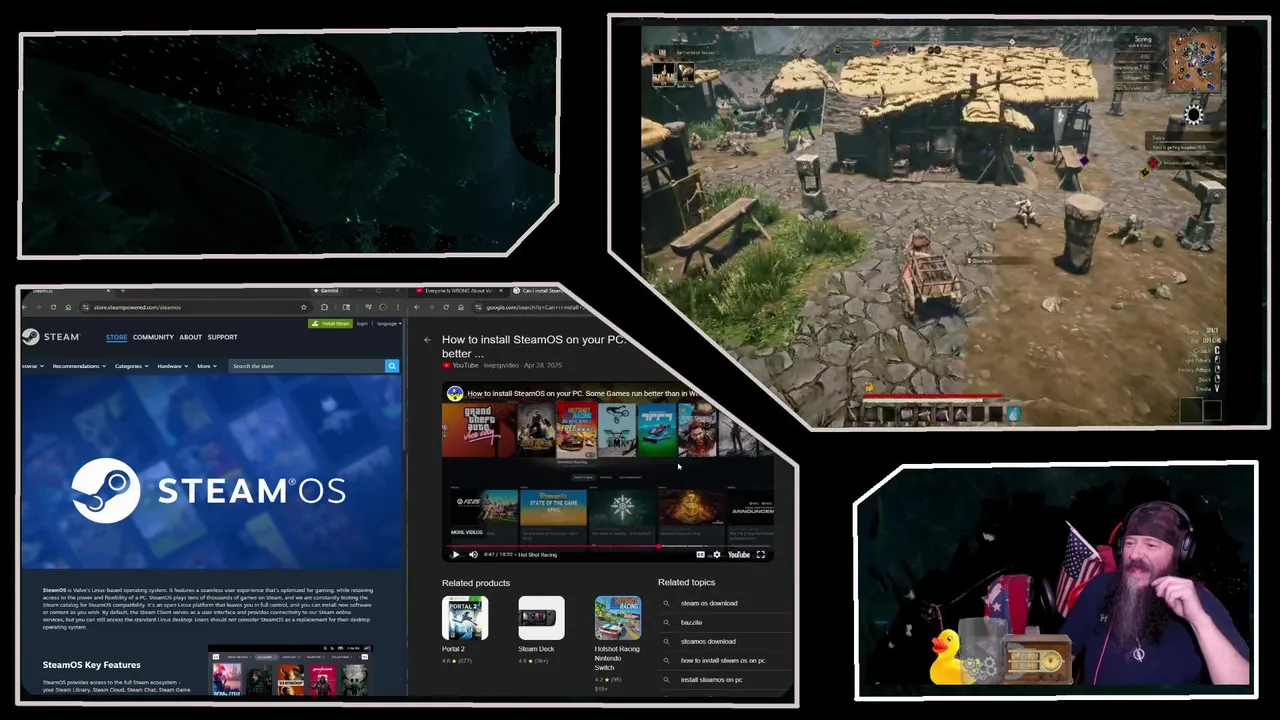Click the green Install Steam button
This screenshot has width=1280, height=720.
(331, 324)
